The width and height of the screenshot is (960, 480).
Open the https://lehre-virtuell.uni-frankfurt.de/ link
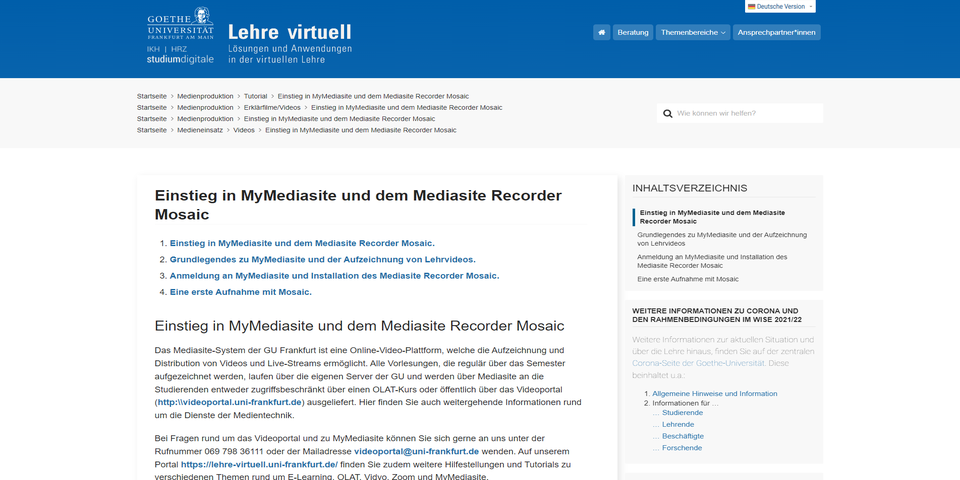pyautogui.click(x=259, y=465)
